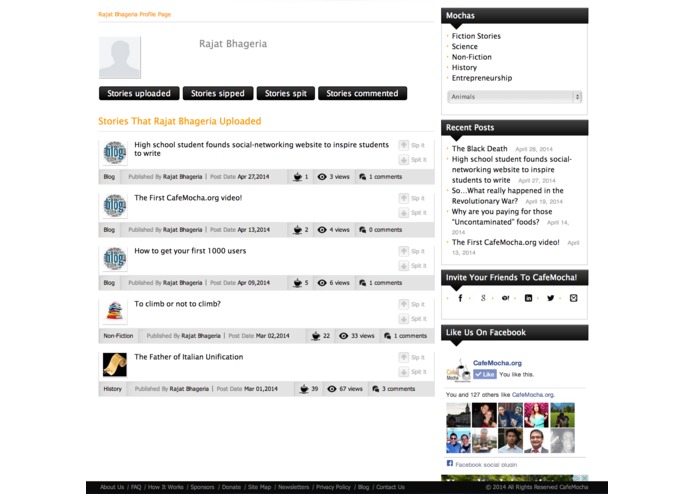695x494 pixels.
Task: Spit 'How to get your first 1000 users'
Action: click(x=412, y=266)
